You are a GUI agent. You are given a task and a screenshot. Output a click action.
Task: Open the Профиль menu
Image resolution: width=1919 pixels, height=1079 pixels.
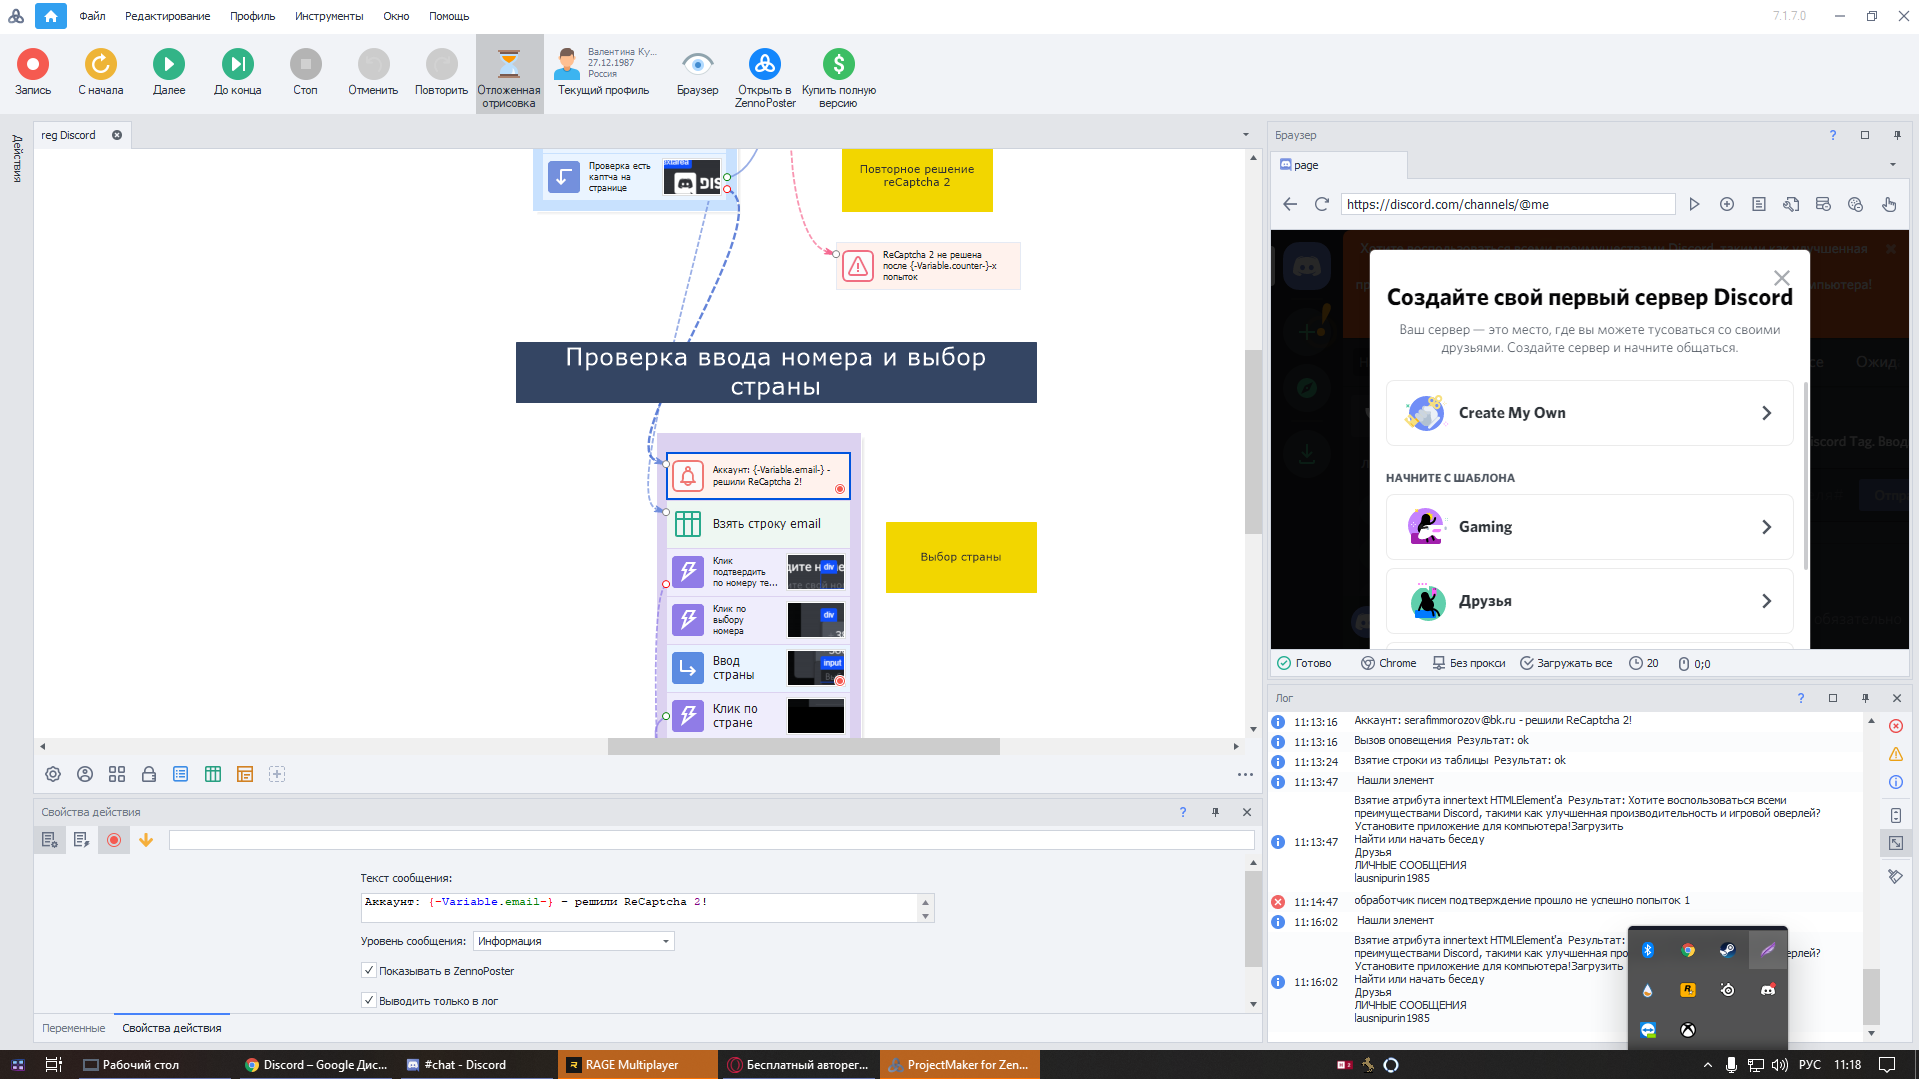pos(252,16)
